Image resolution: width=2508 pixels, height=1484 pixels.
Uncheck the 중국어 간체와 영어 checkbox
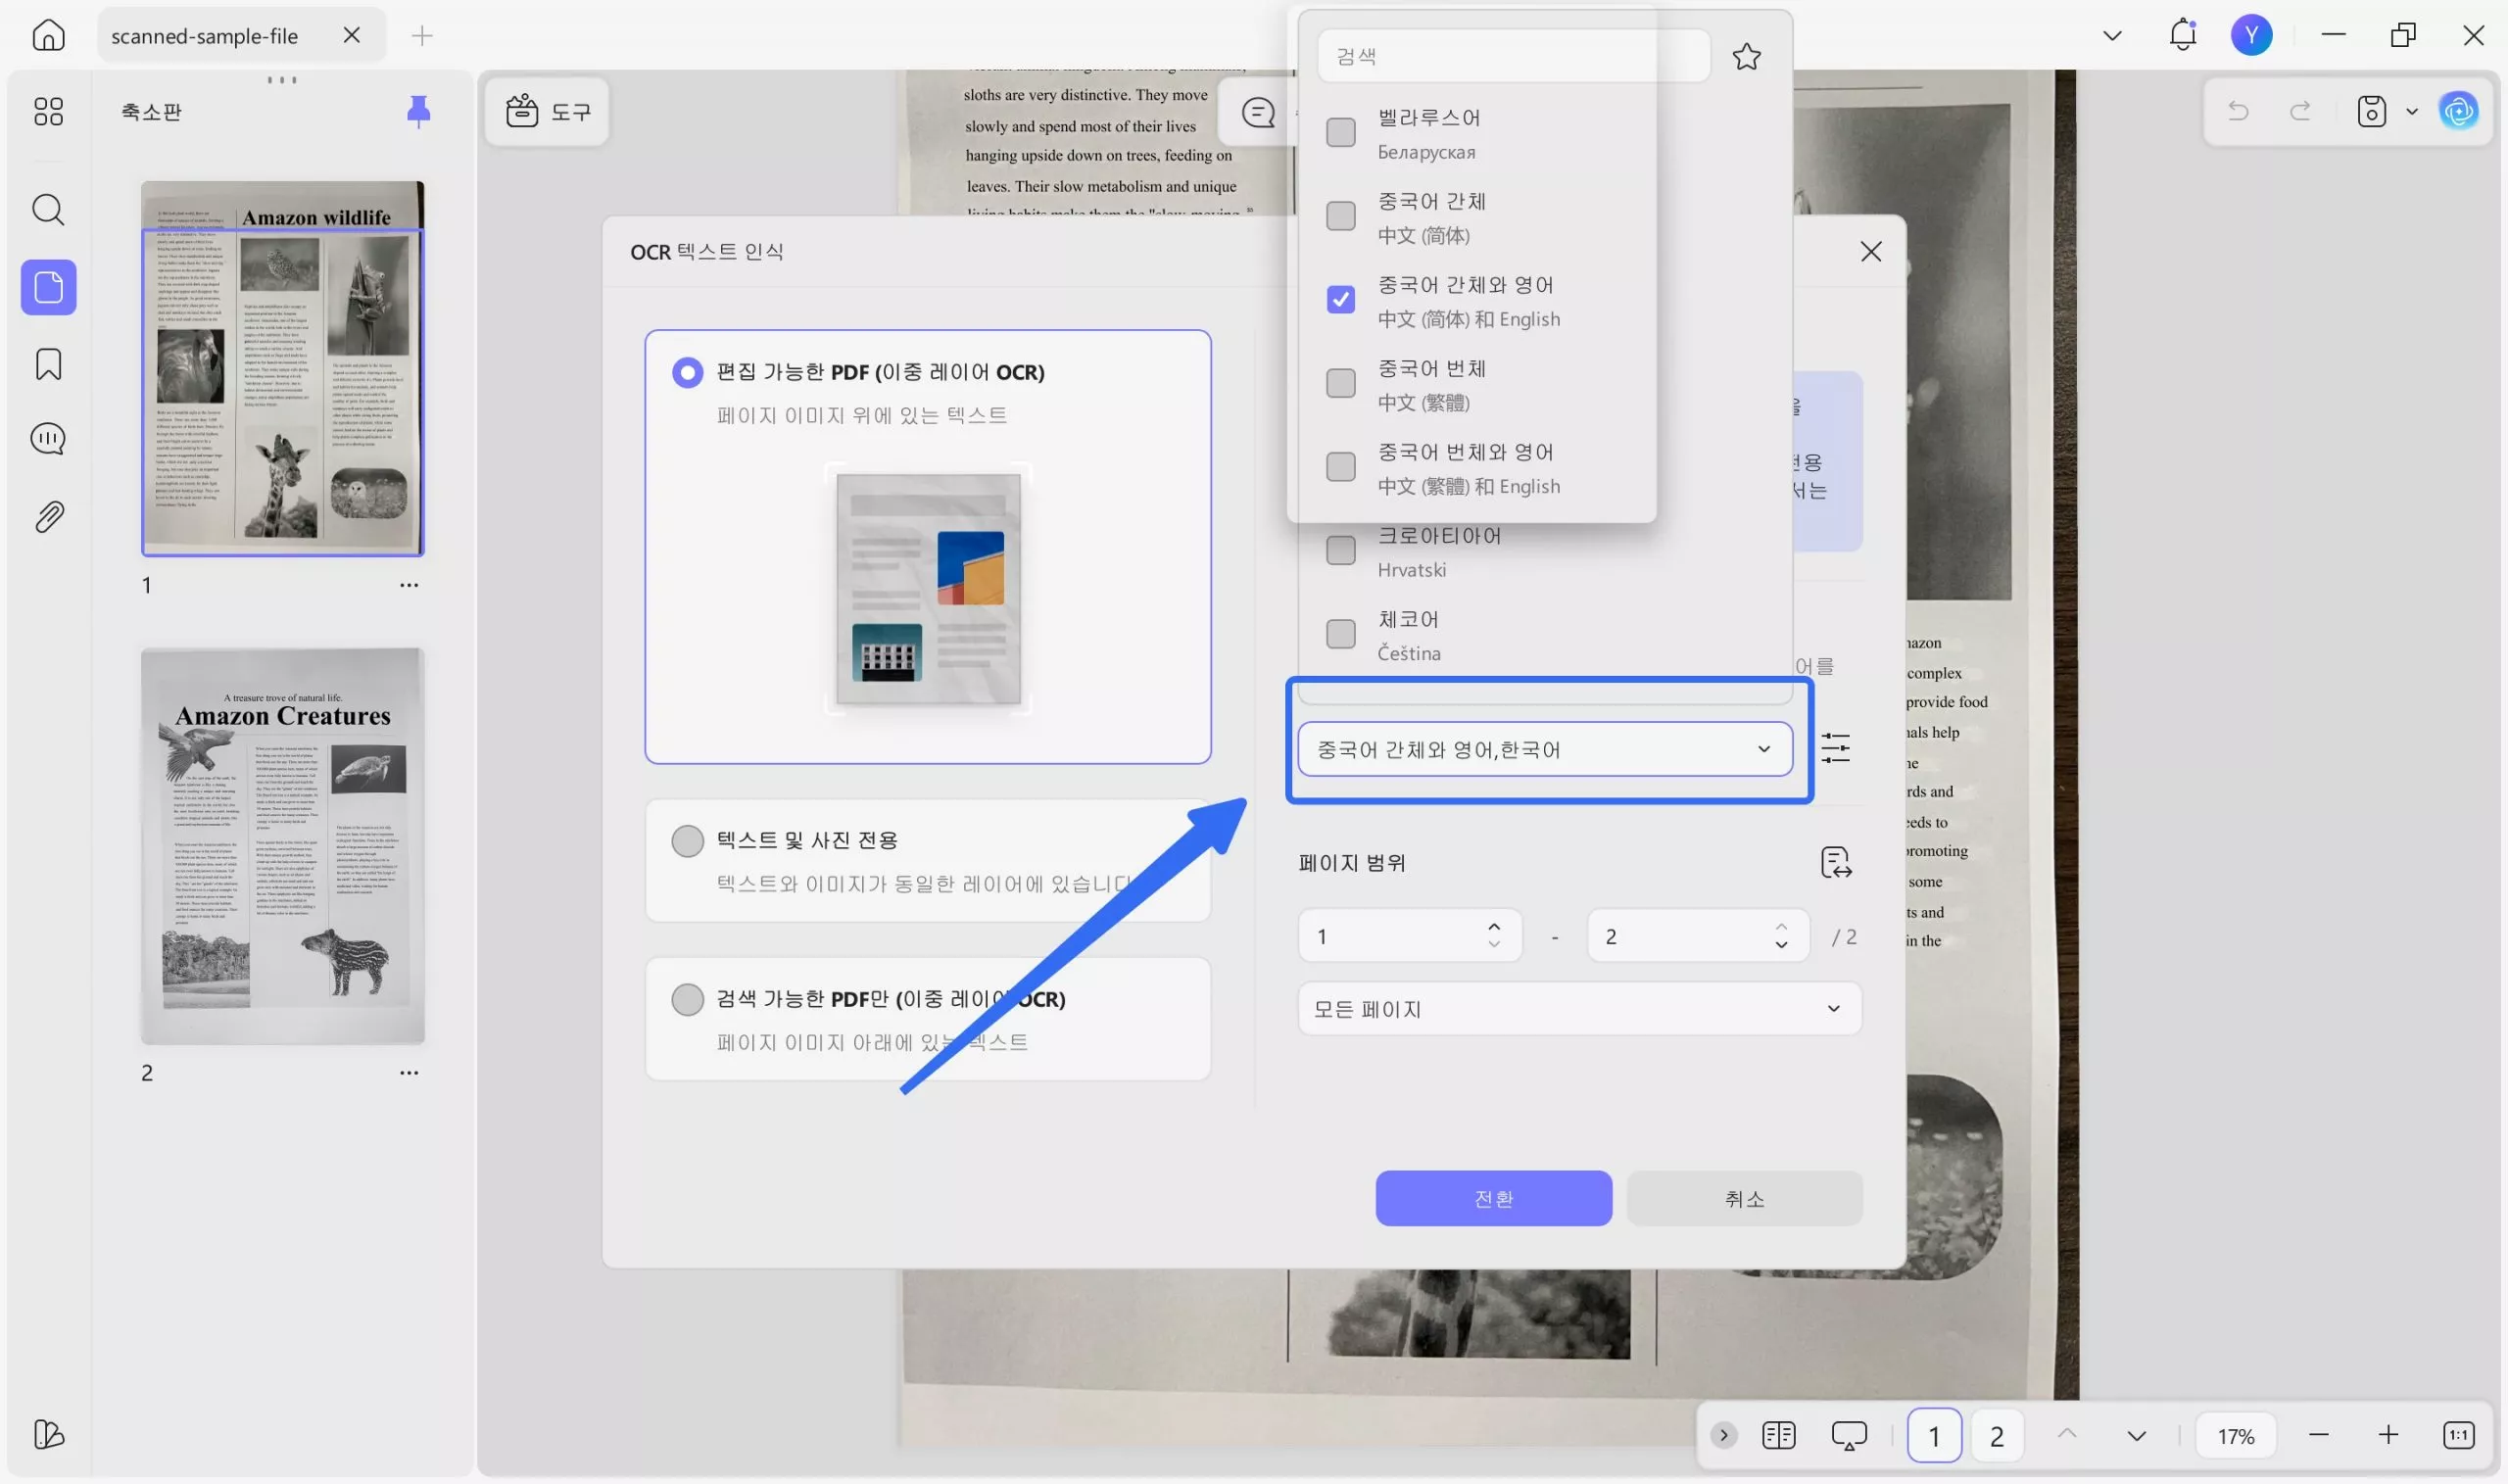(1340, 299)
